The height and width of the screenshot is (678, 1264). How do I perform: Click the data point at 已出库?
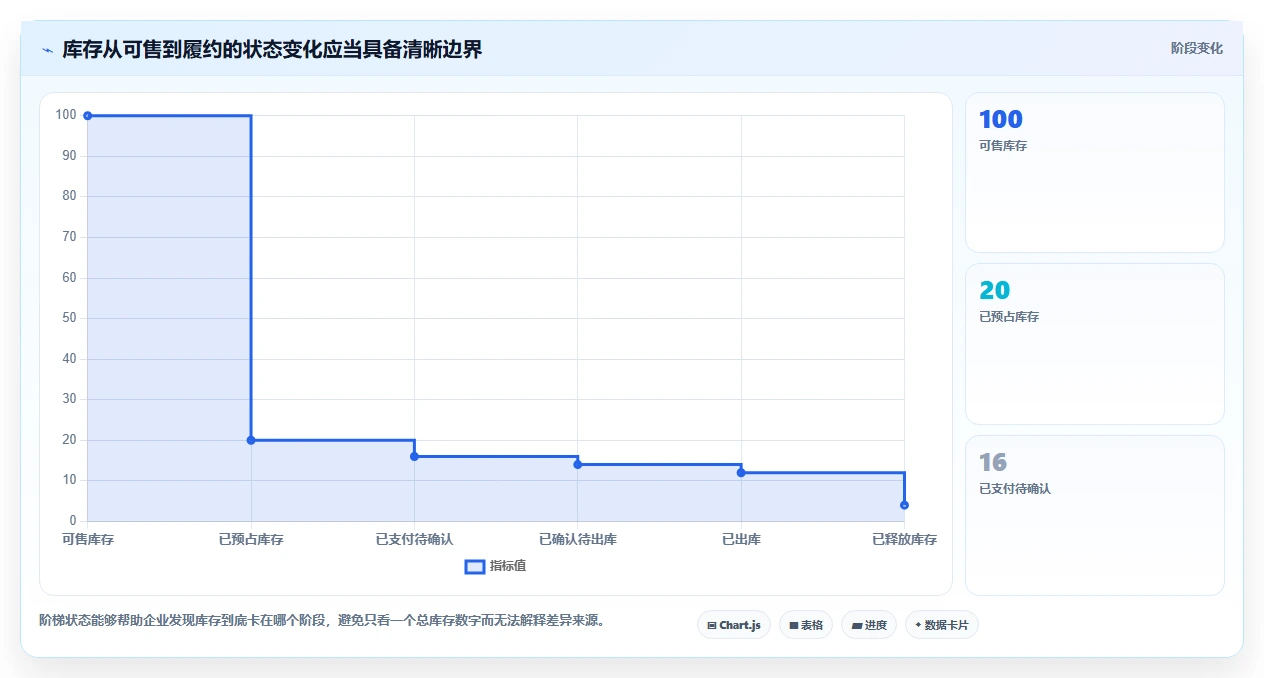(741, 472)
